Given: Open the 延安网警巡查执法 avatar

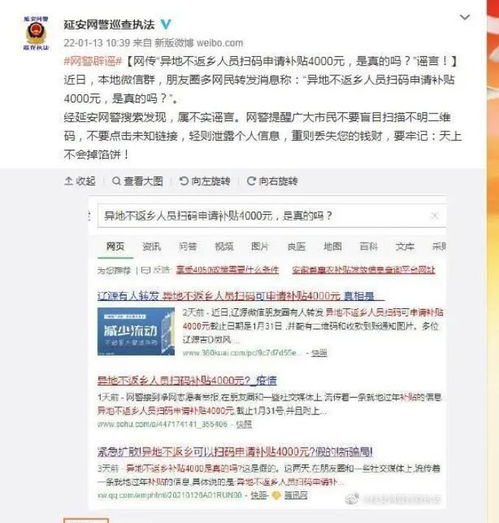Looking at the screenshot, I should (36, 33).
